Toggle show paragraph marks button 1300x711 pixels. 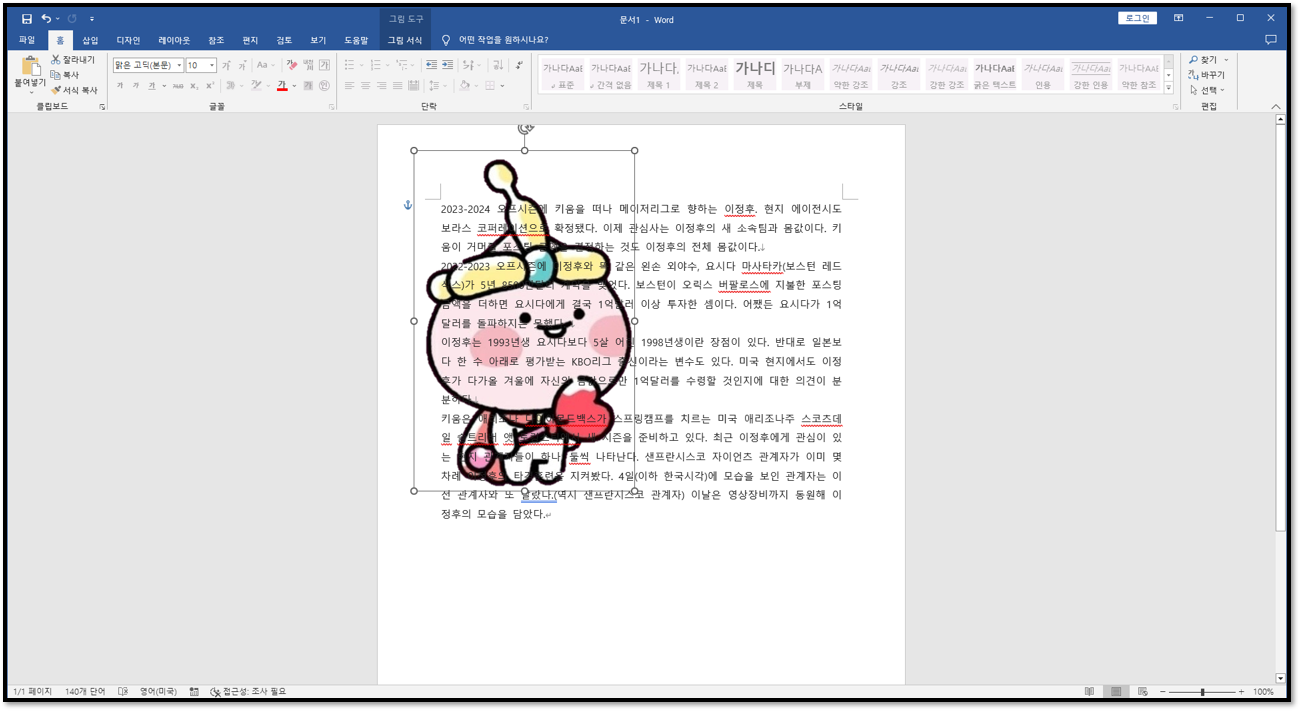click(518, 65)
